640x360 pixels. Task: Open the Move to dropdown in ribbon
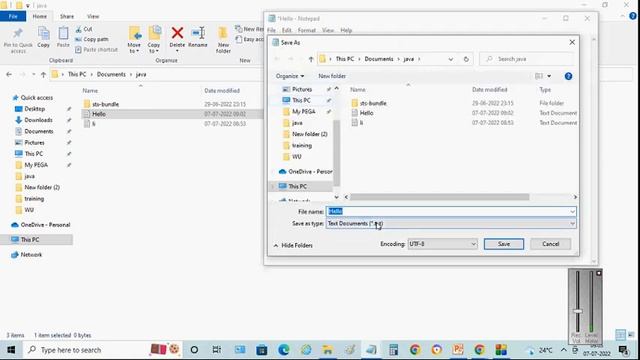coord(134,48)
